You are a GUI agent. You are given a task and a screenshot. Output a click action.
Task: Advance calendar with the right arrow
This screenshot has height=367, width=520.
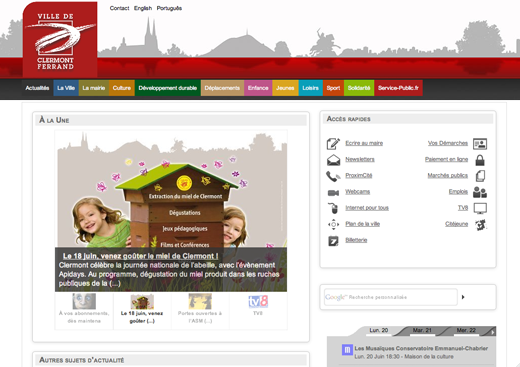(493, 331)
